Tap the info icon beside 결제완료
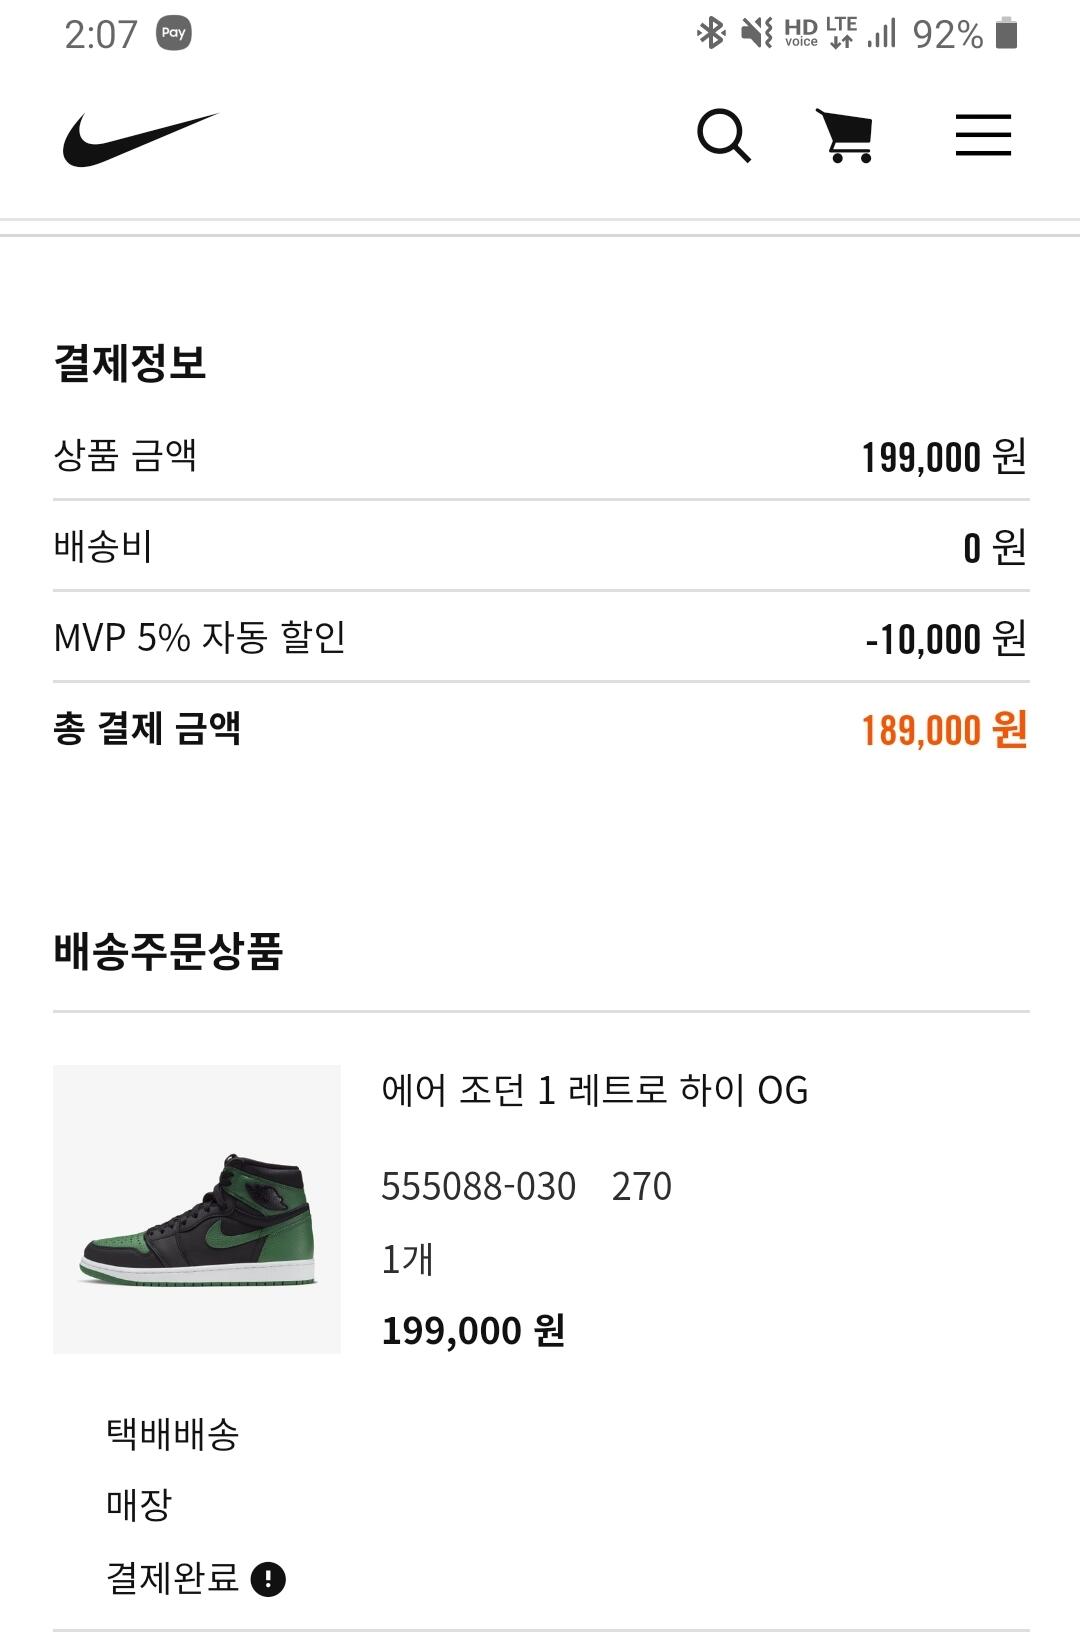This screenshot has height=1647, width=1080. point(268,1579)
